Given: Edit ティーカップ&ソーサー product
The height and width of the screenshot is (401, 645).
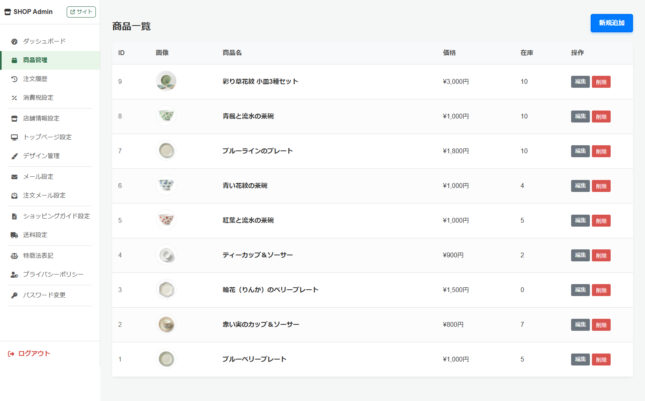Looking at the screenshot, I should 580,255.
